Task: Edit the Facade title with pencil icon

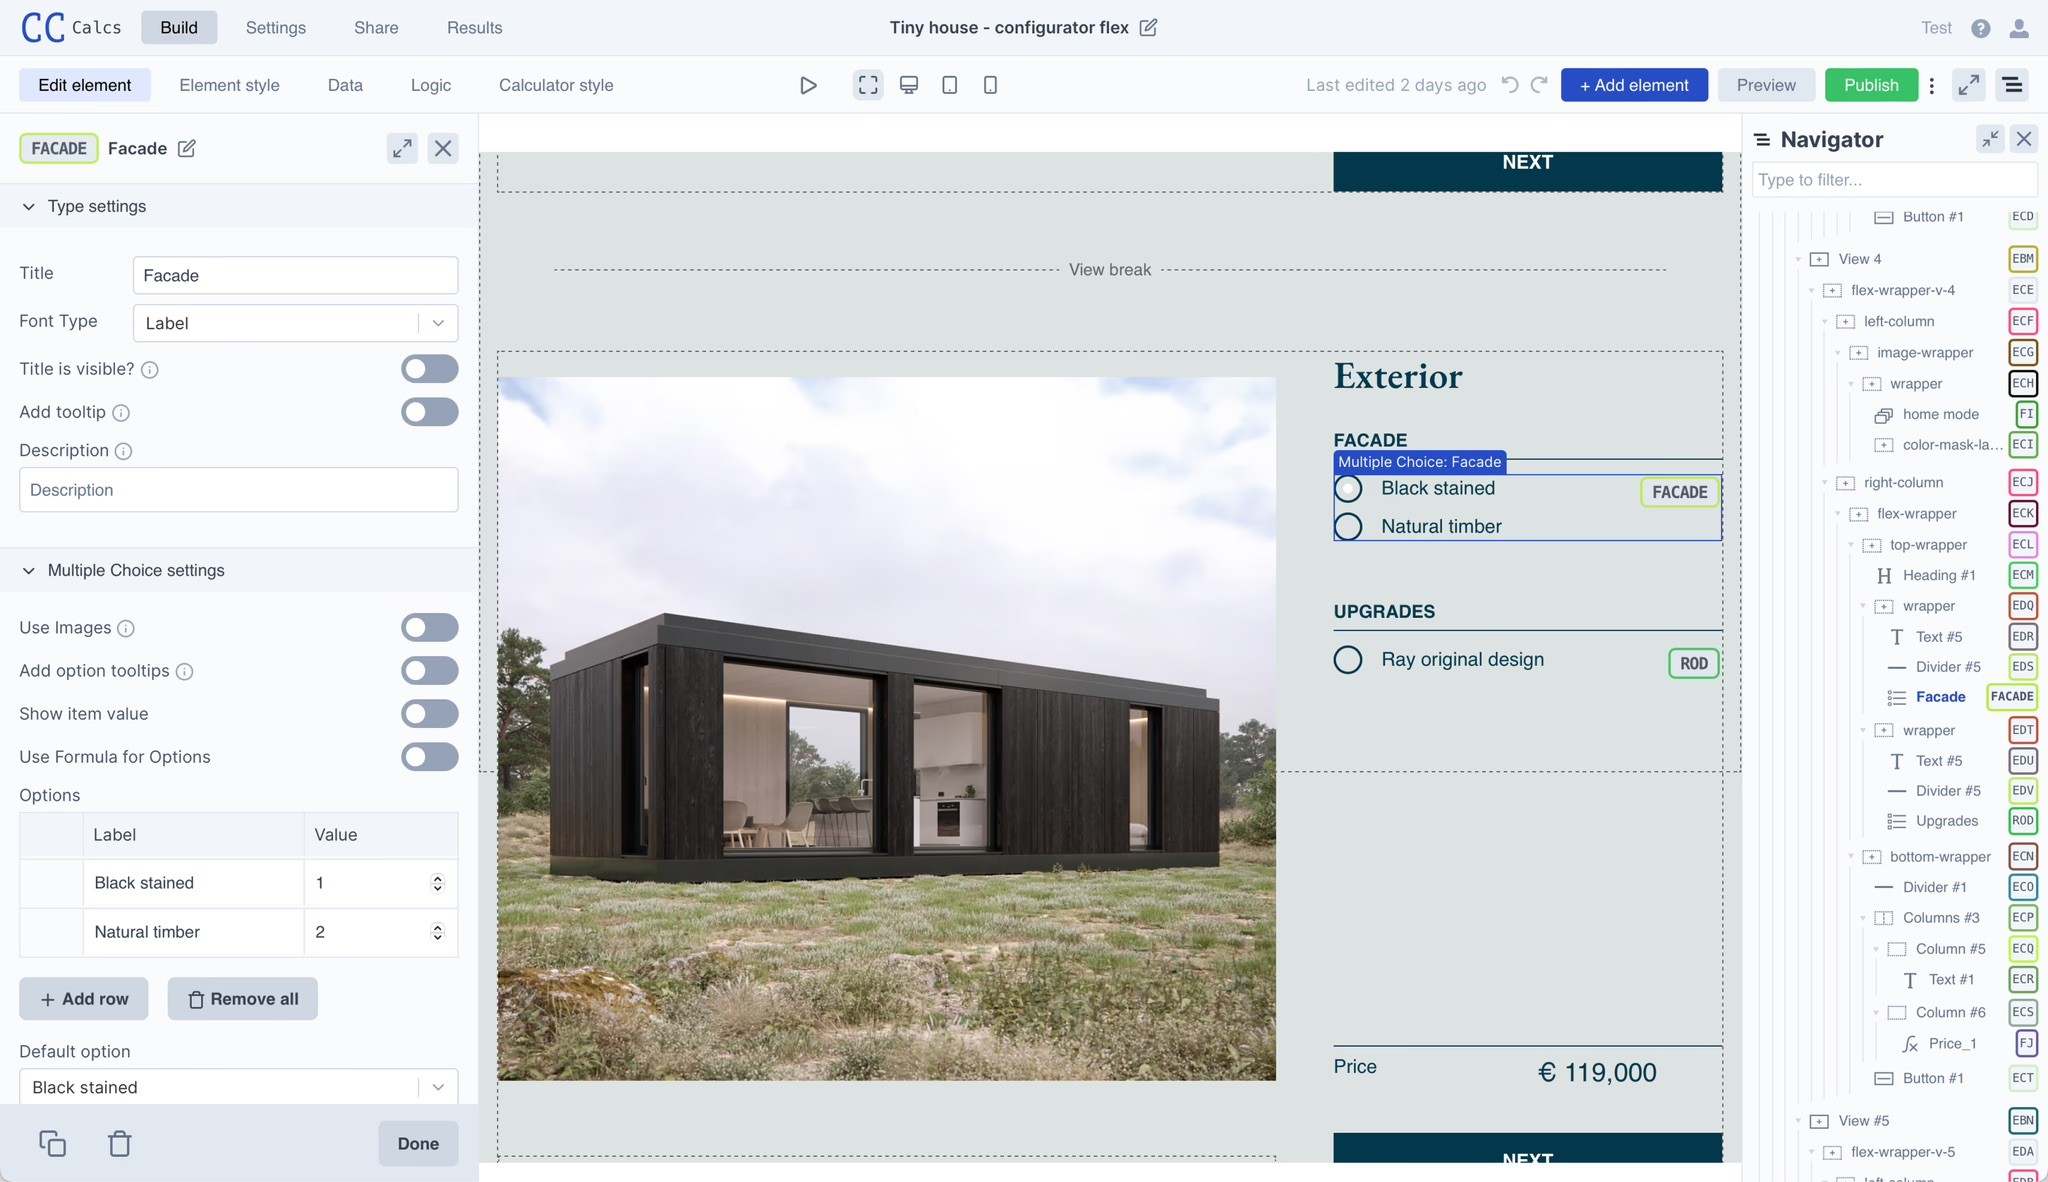Action: tap(186, 148)
